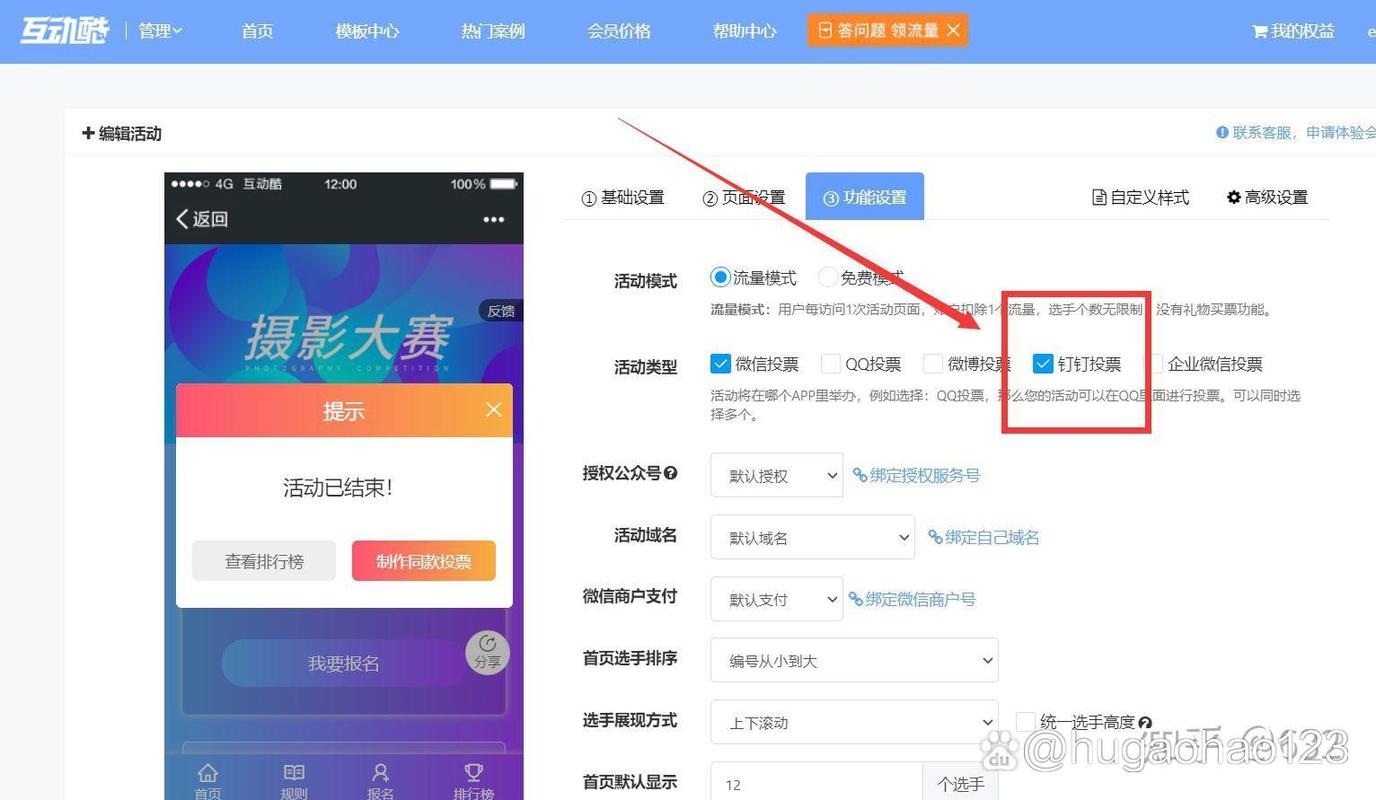Tap the 首页 home icon in bottom navigation
The width and height of the screenshot is (1376, 800).
(x=207, y=773)
